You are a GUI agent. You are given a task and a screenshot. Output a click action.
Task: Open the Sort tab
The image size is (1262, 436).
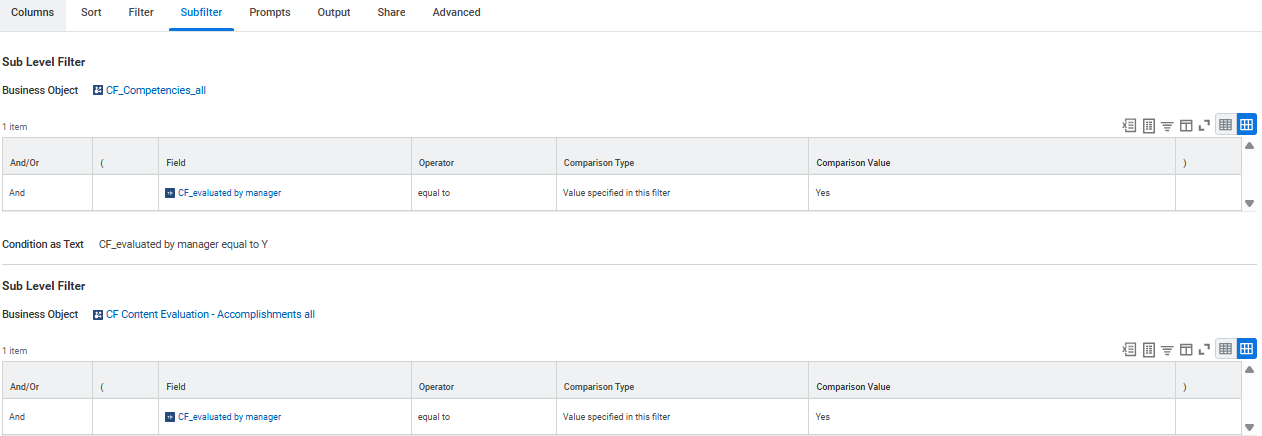pos(91,13)
